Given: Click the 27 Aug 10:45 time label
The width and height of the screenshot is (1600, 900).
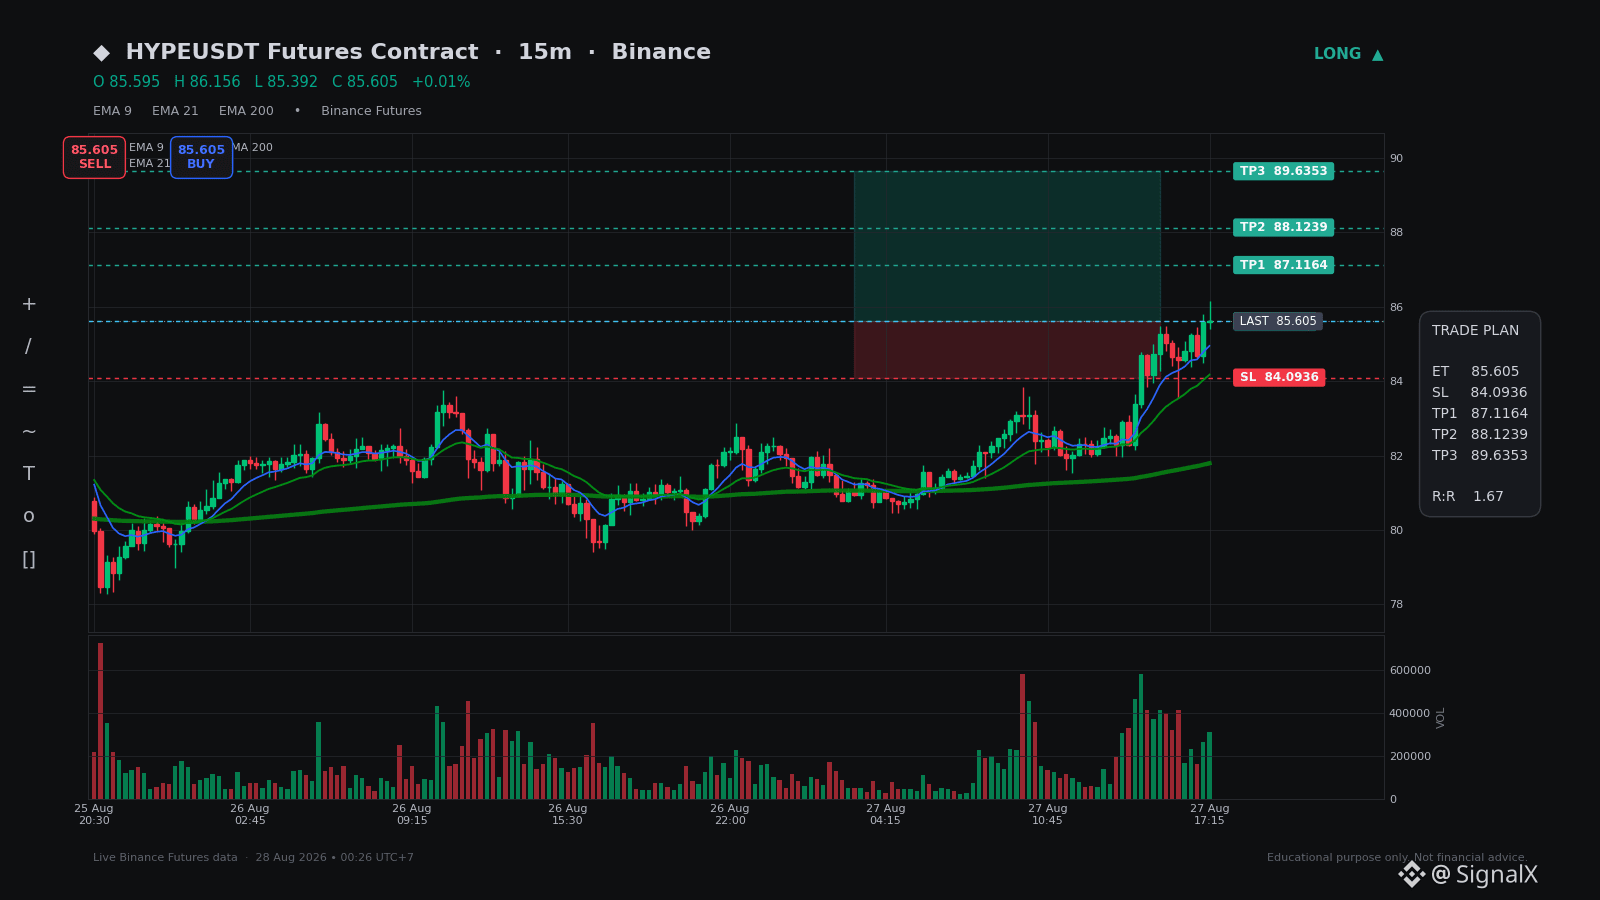Looking at the screenshot, I should click(1048, 815).
